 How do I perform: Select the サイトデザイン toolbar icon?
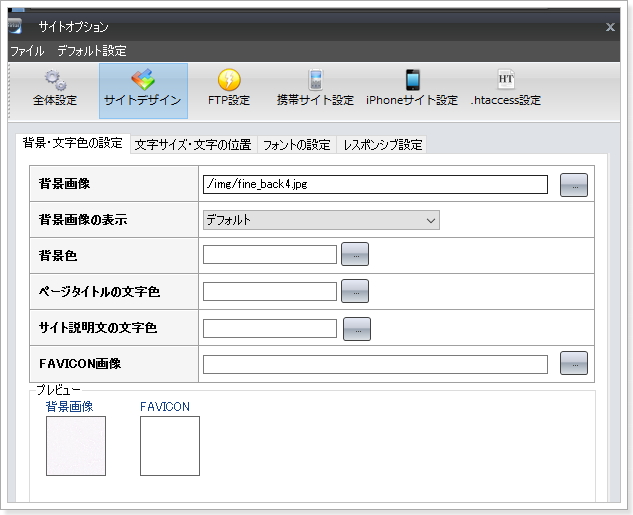[143, 91]
